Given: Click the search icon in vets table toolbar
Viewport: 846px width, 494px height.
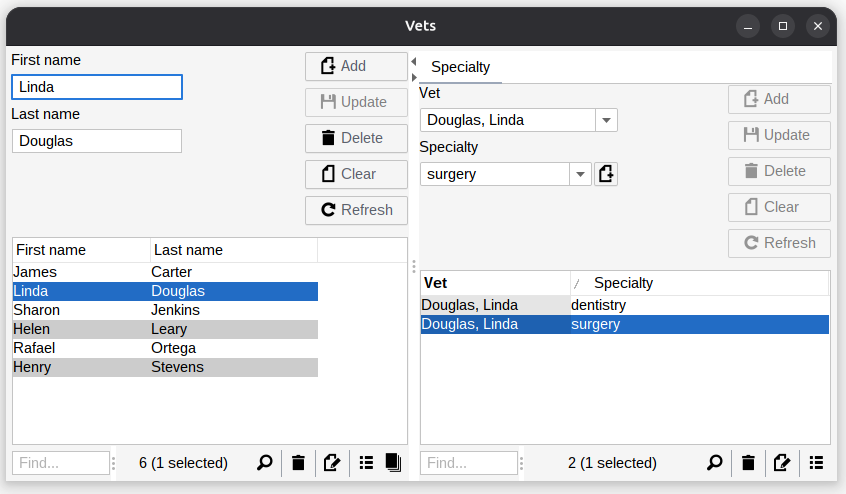Looking at the screenshot, I should click(265, 463).
